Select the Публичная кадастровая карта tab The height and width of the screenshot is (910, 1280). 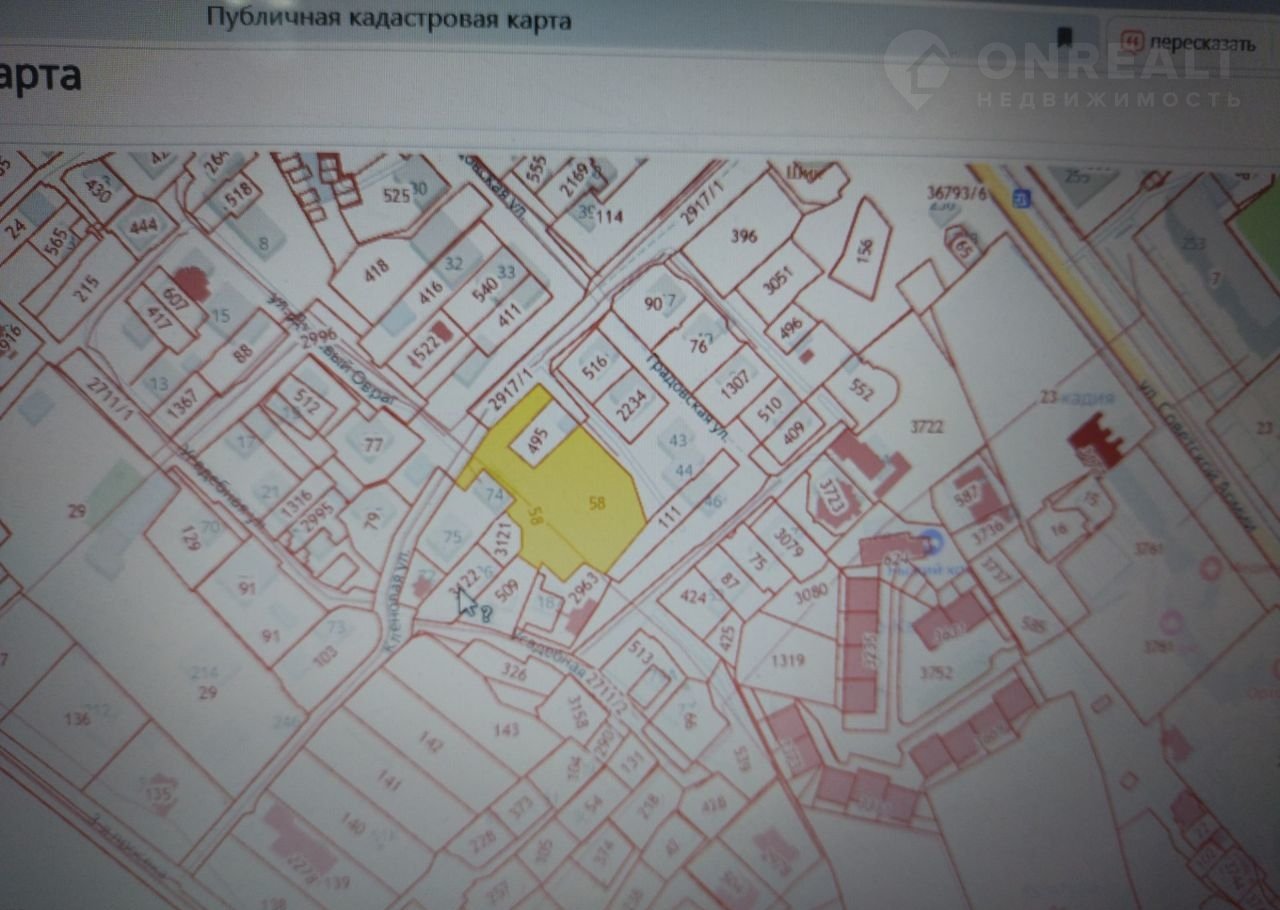(389, 18)
